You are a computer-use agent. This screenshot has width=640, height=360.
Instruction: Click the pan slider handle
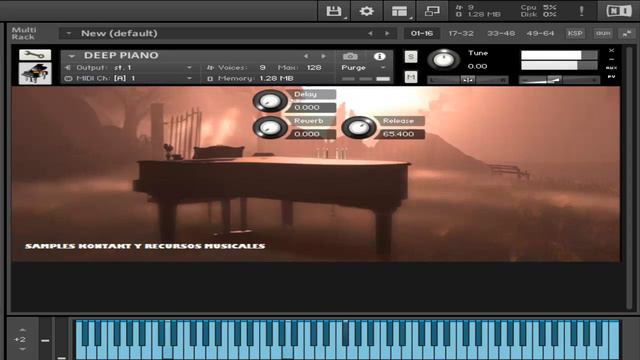pyautogui.click(x=468, y=80)
